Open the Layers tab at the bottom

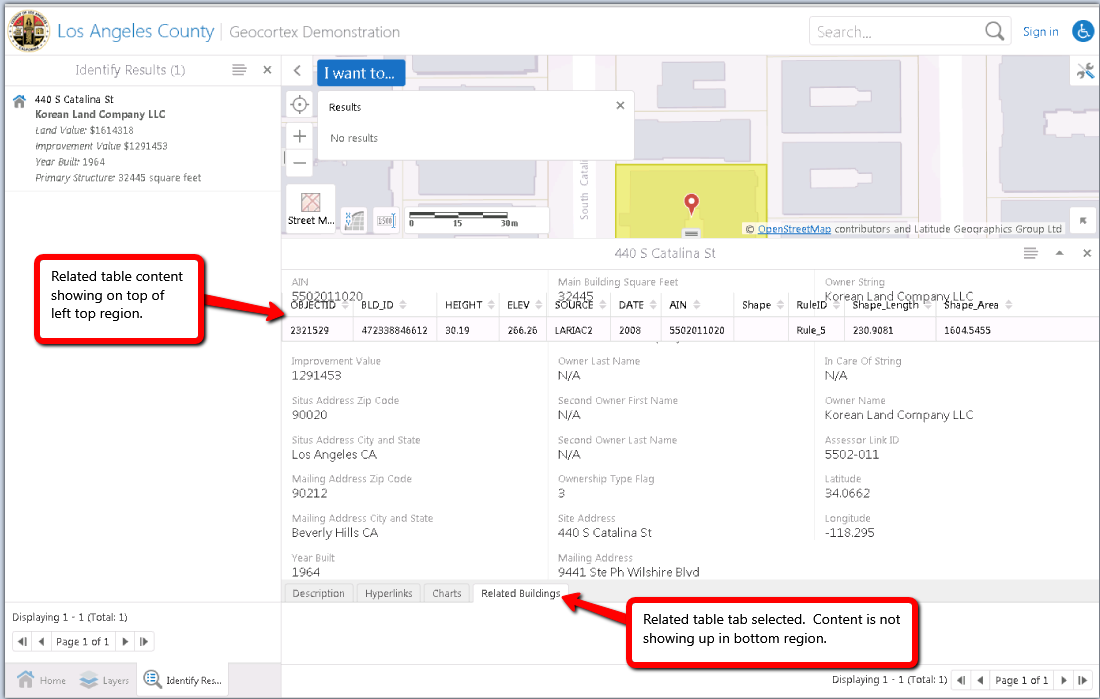click(105, 680)
